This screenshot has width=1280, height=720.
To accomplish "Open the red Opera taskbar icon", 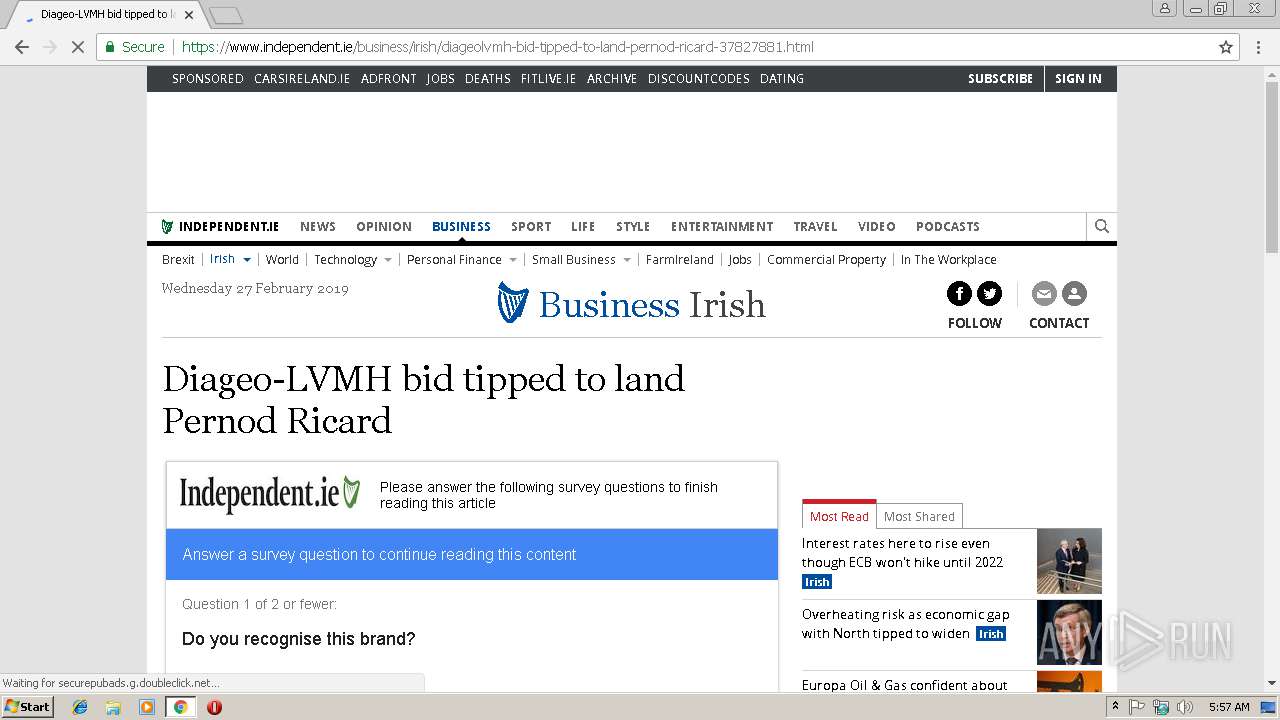I will (214, 707).
